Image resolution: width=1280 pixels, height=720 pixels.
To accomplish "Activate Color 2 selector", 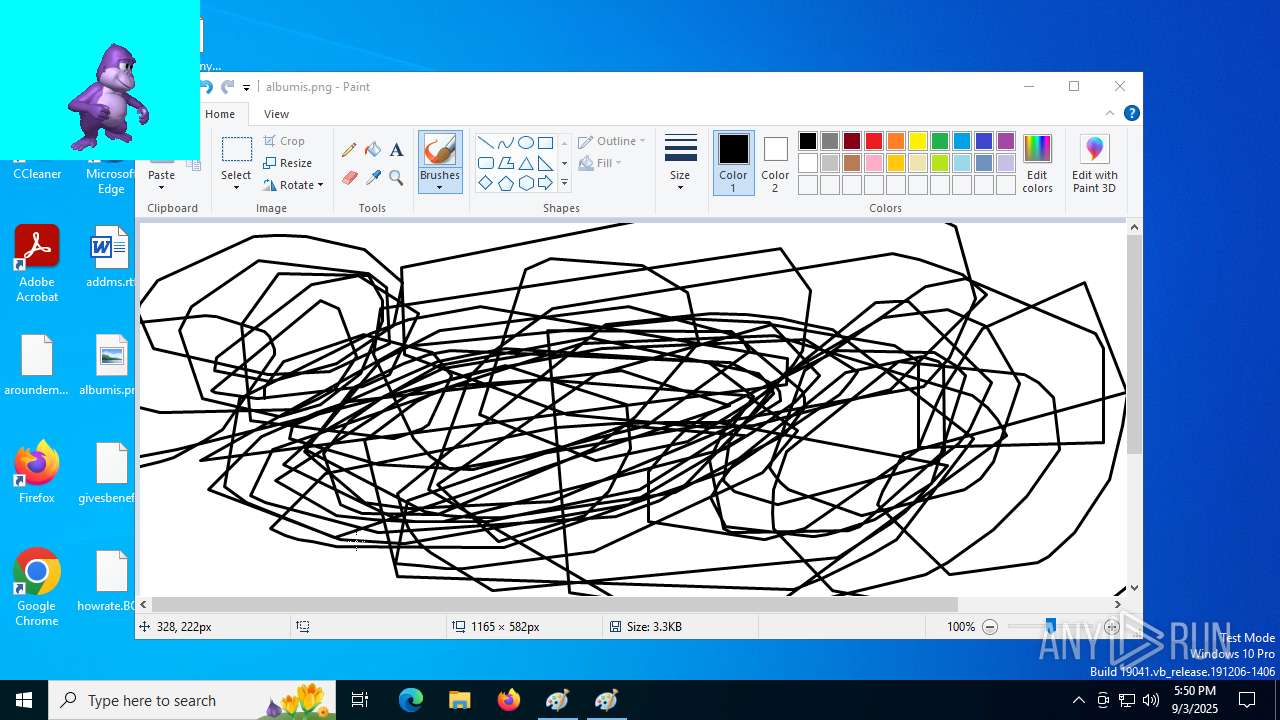I will click(x=775, y=163).
